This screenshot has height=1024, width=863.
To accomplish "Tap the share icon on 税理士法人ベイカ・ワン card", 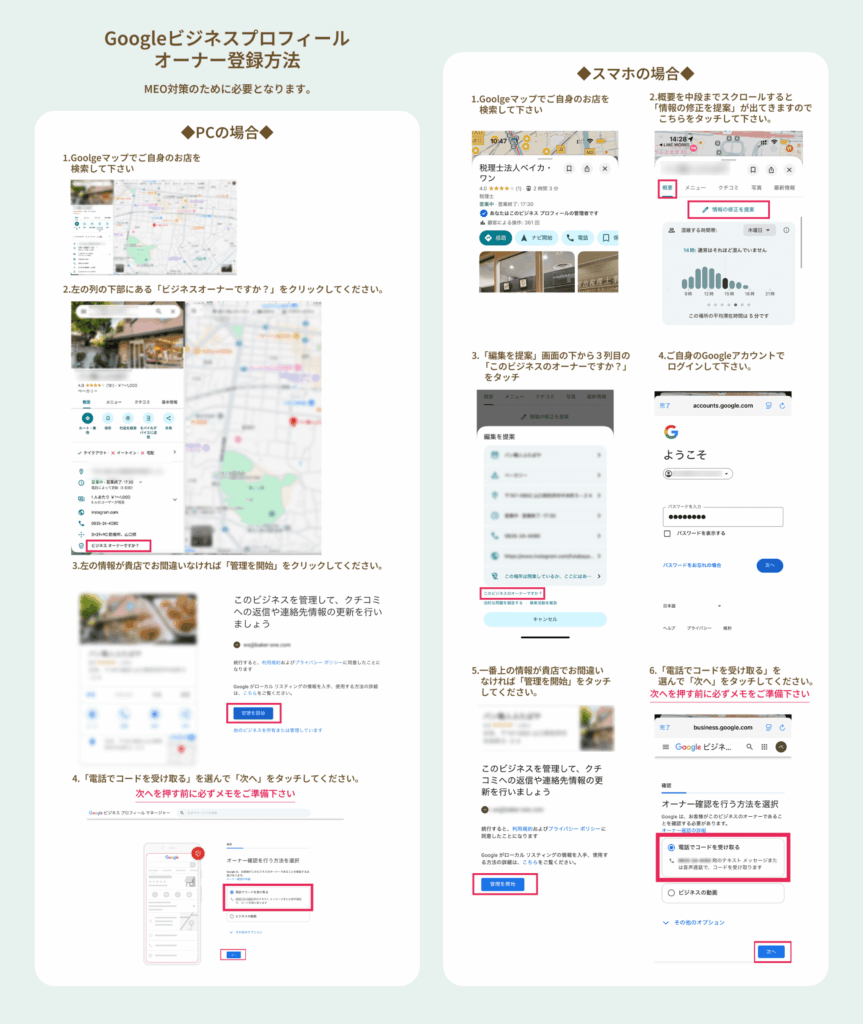I will coord(586,169).
